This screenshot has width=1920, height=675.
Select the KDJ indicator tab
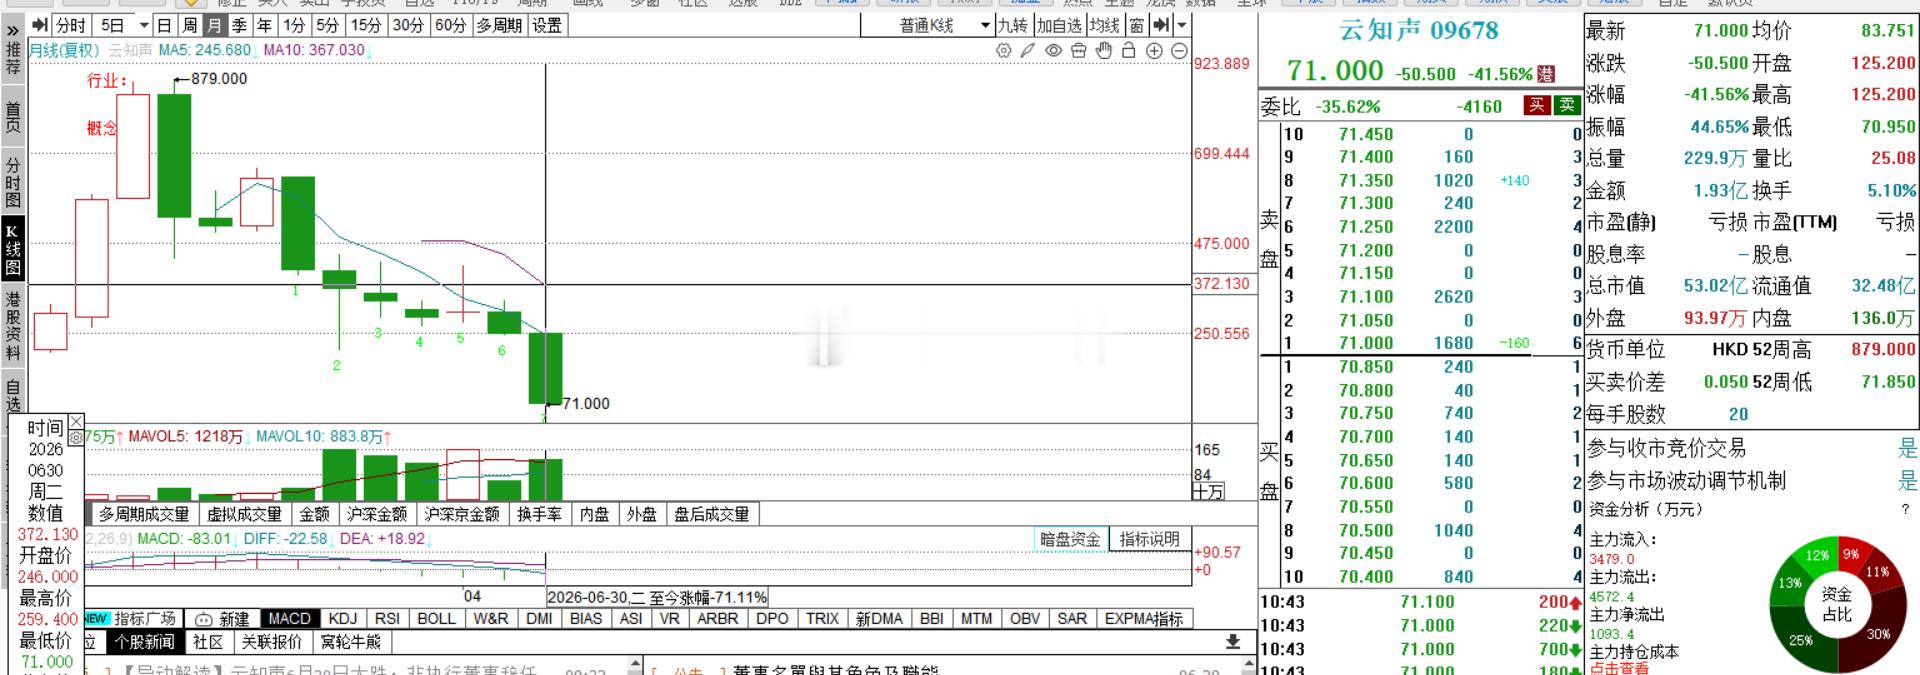pos(343,619)
